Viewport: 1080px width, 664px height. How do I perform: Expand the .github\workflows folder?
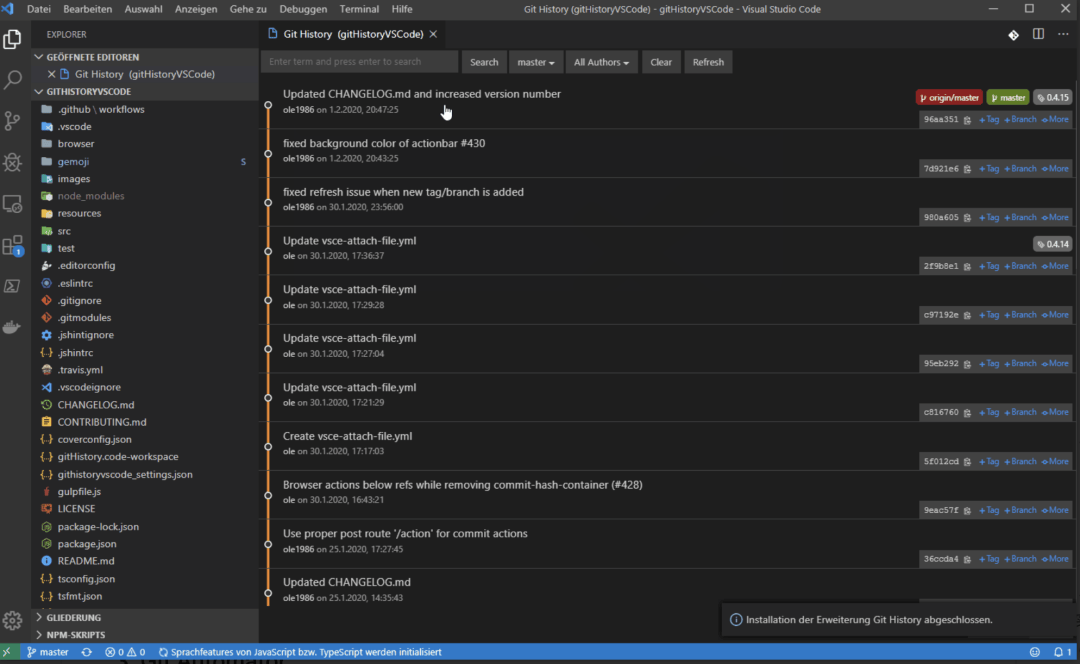[101, 109]
